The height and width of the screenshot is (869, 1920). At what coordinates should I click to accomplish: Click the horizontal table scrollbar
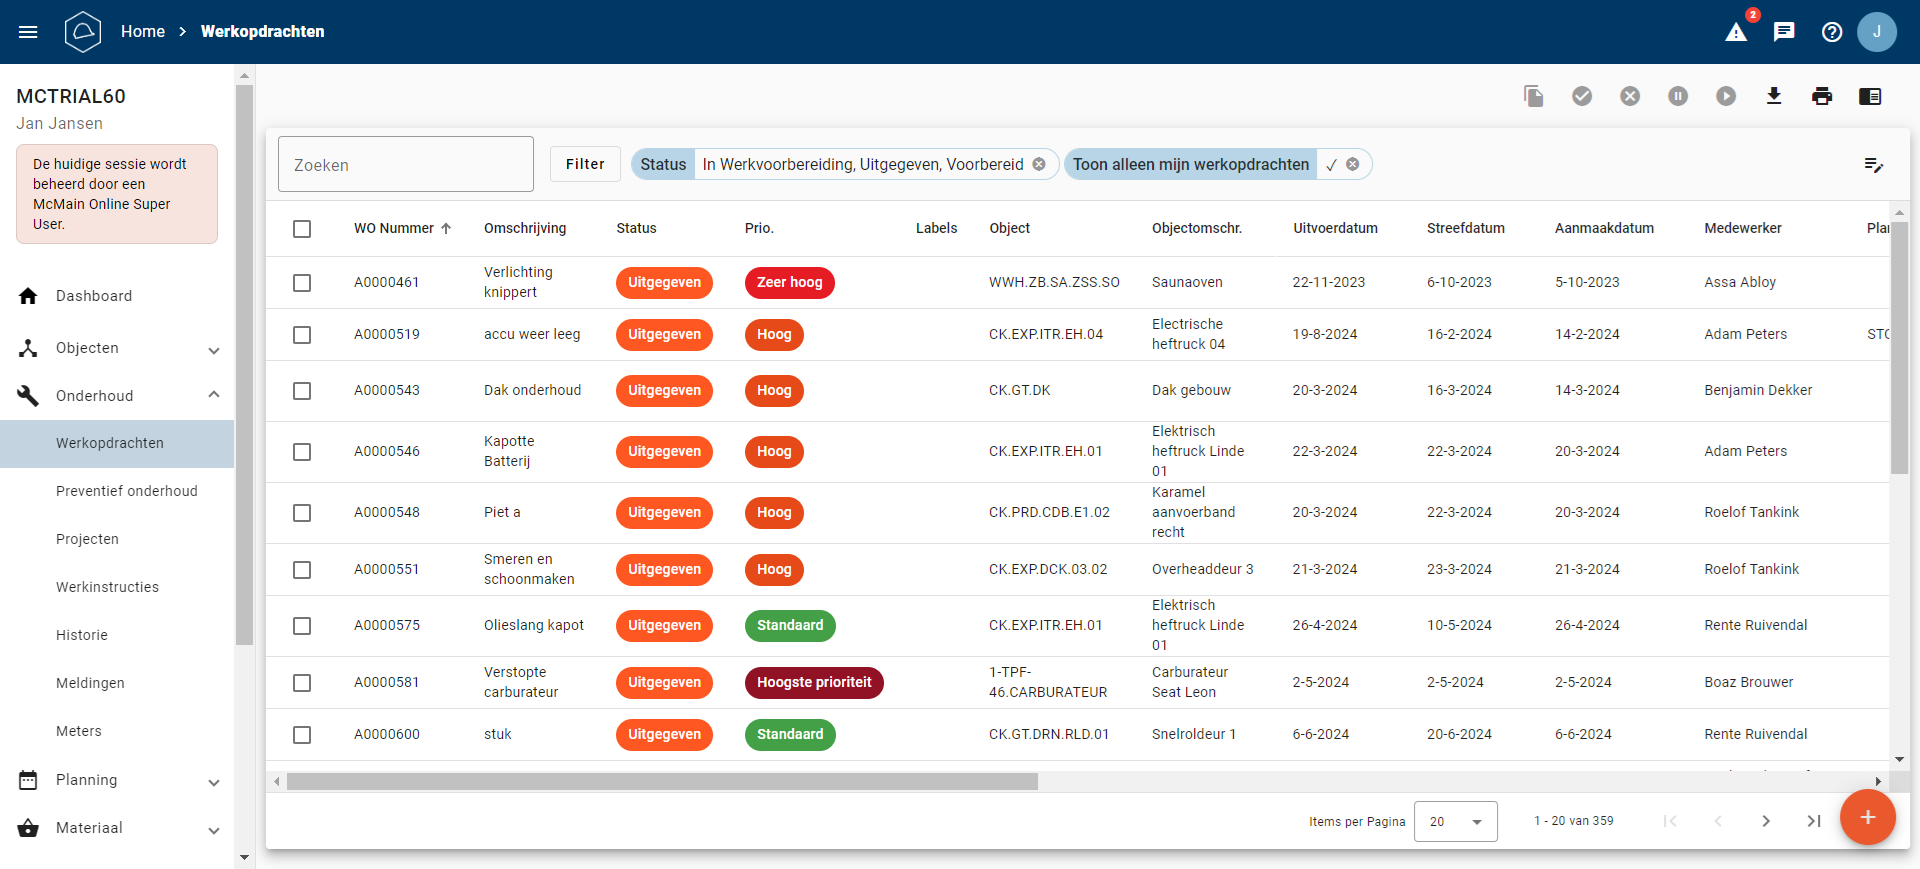[x=662, y=782]
